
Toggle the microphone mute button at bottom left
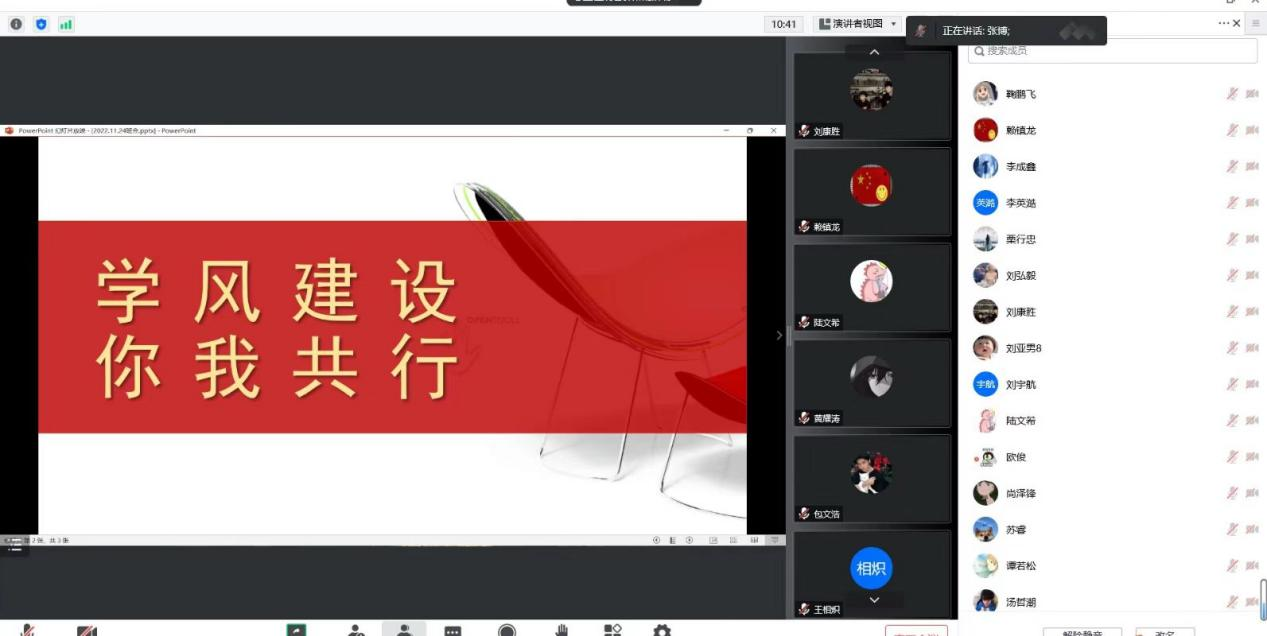(28, 630)
